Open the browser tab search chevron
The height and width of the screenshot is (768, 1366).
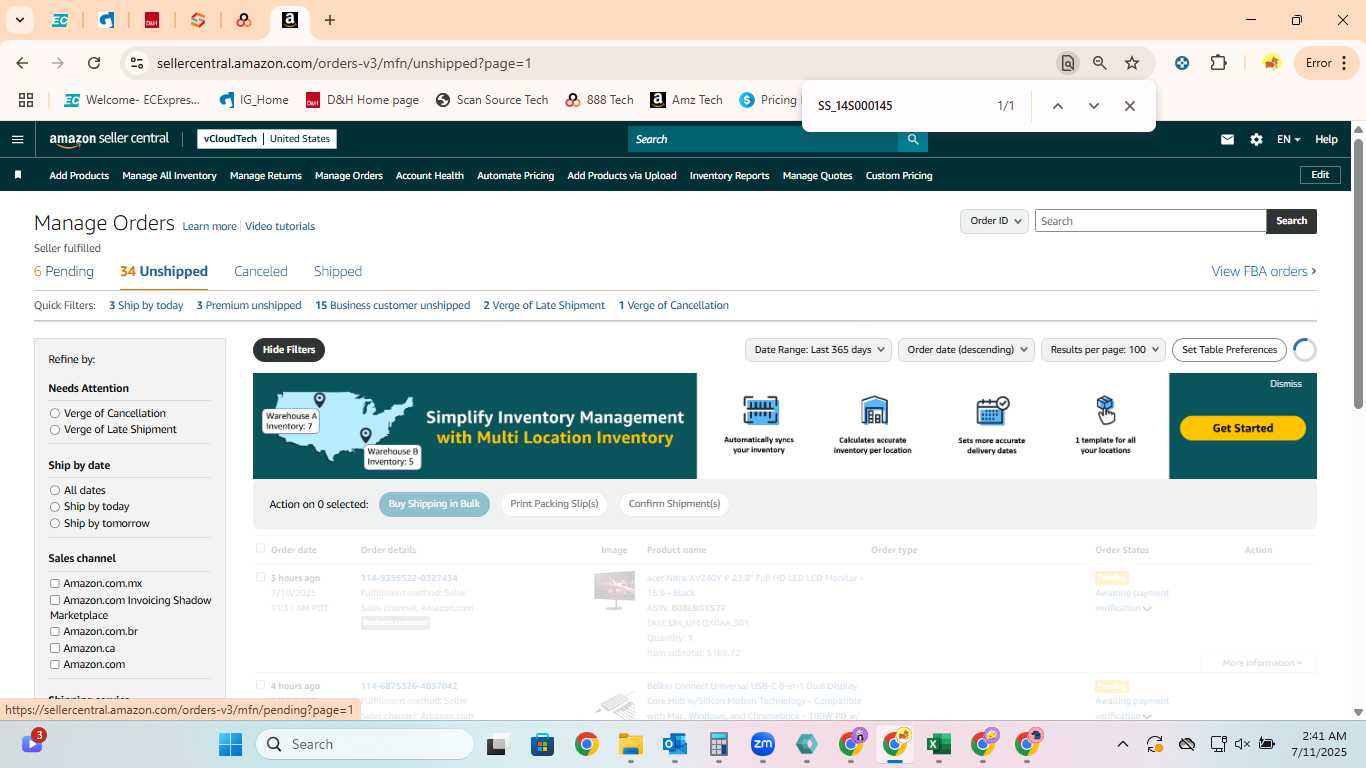click(19, 20)
